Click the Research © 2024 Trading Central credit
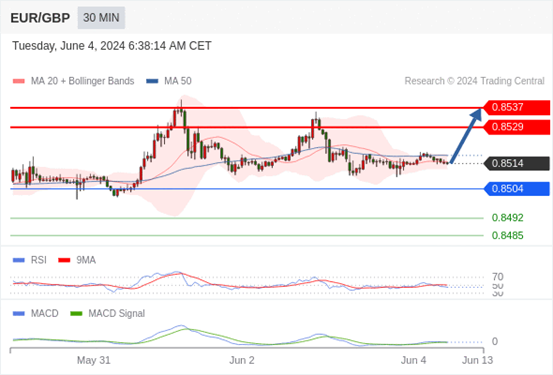The height and width of the screenshot is (375, 553). [x=474, y=81]
